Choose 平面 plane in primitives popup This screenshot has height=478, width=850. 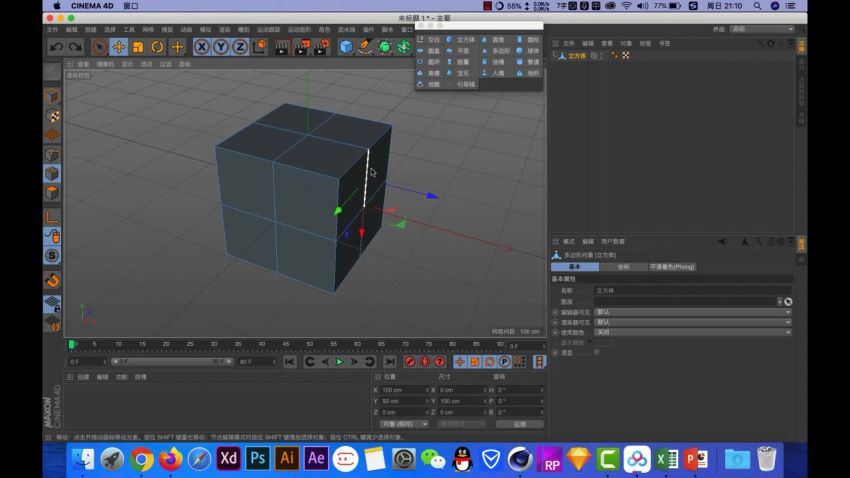click(459, 50)
